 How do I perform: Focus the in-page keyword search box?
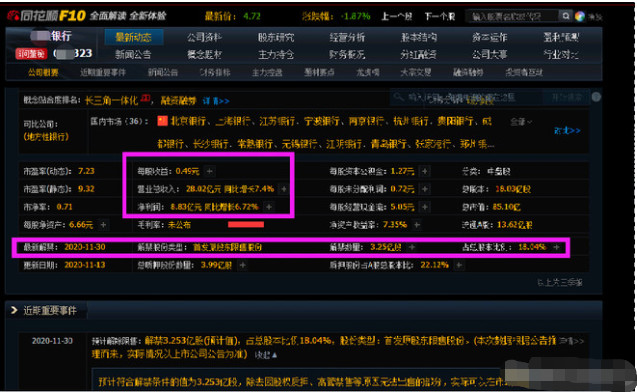[x=466, y=97]
